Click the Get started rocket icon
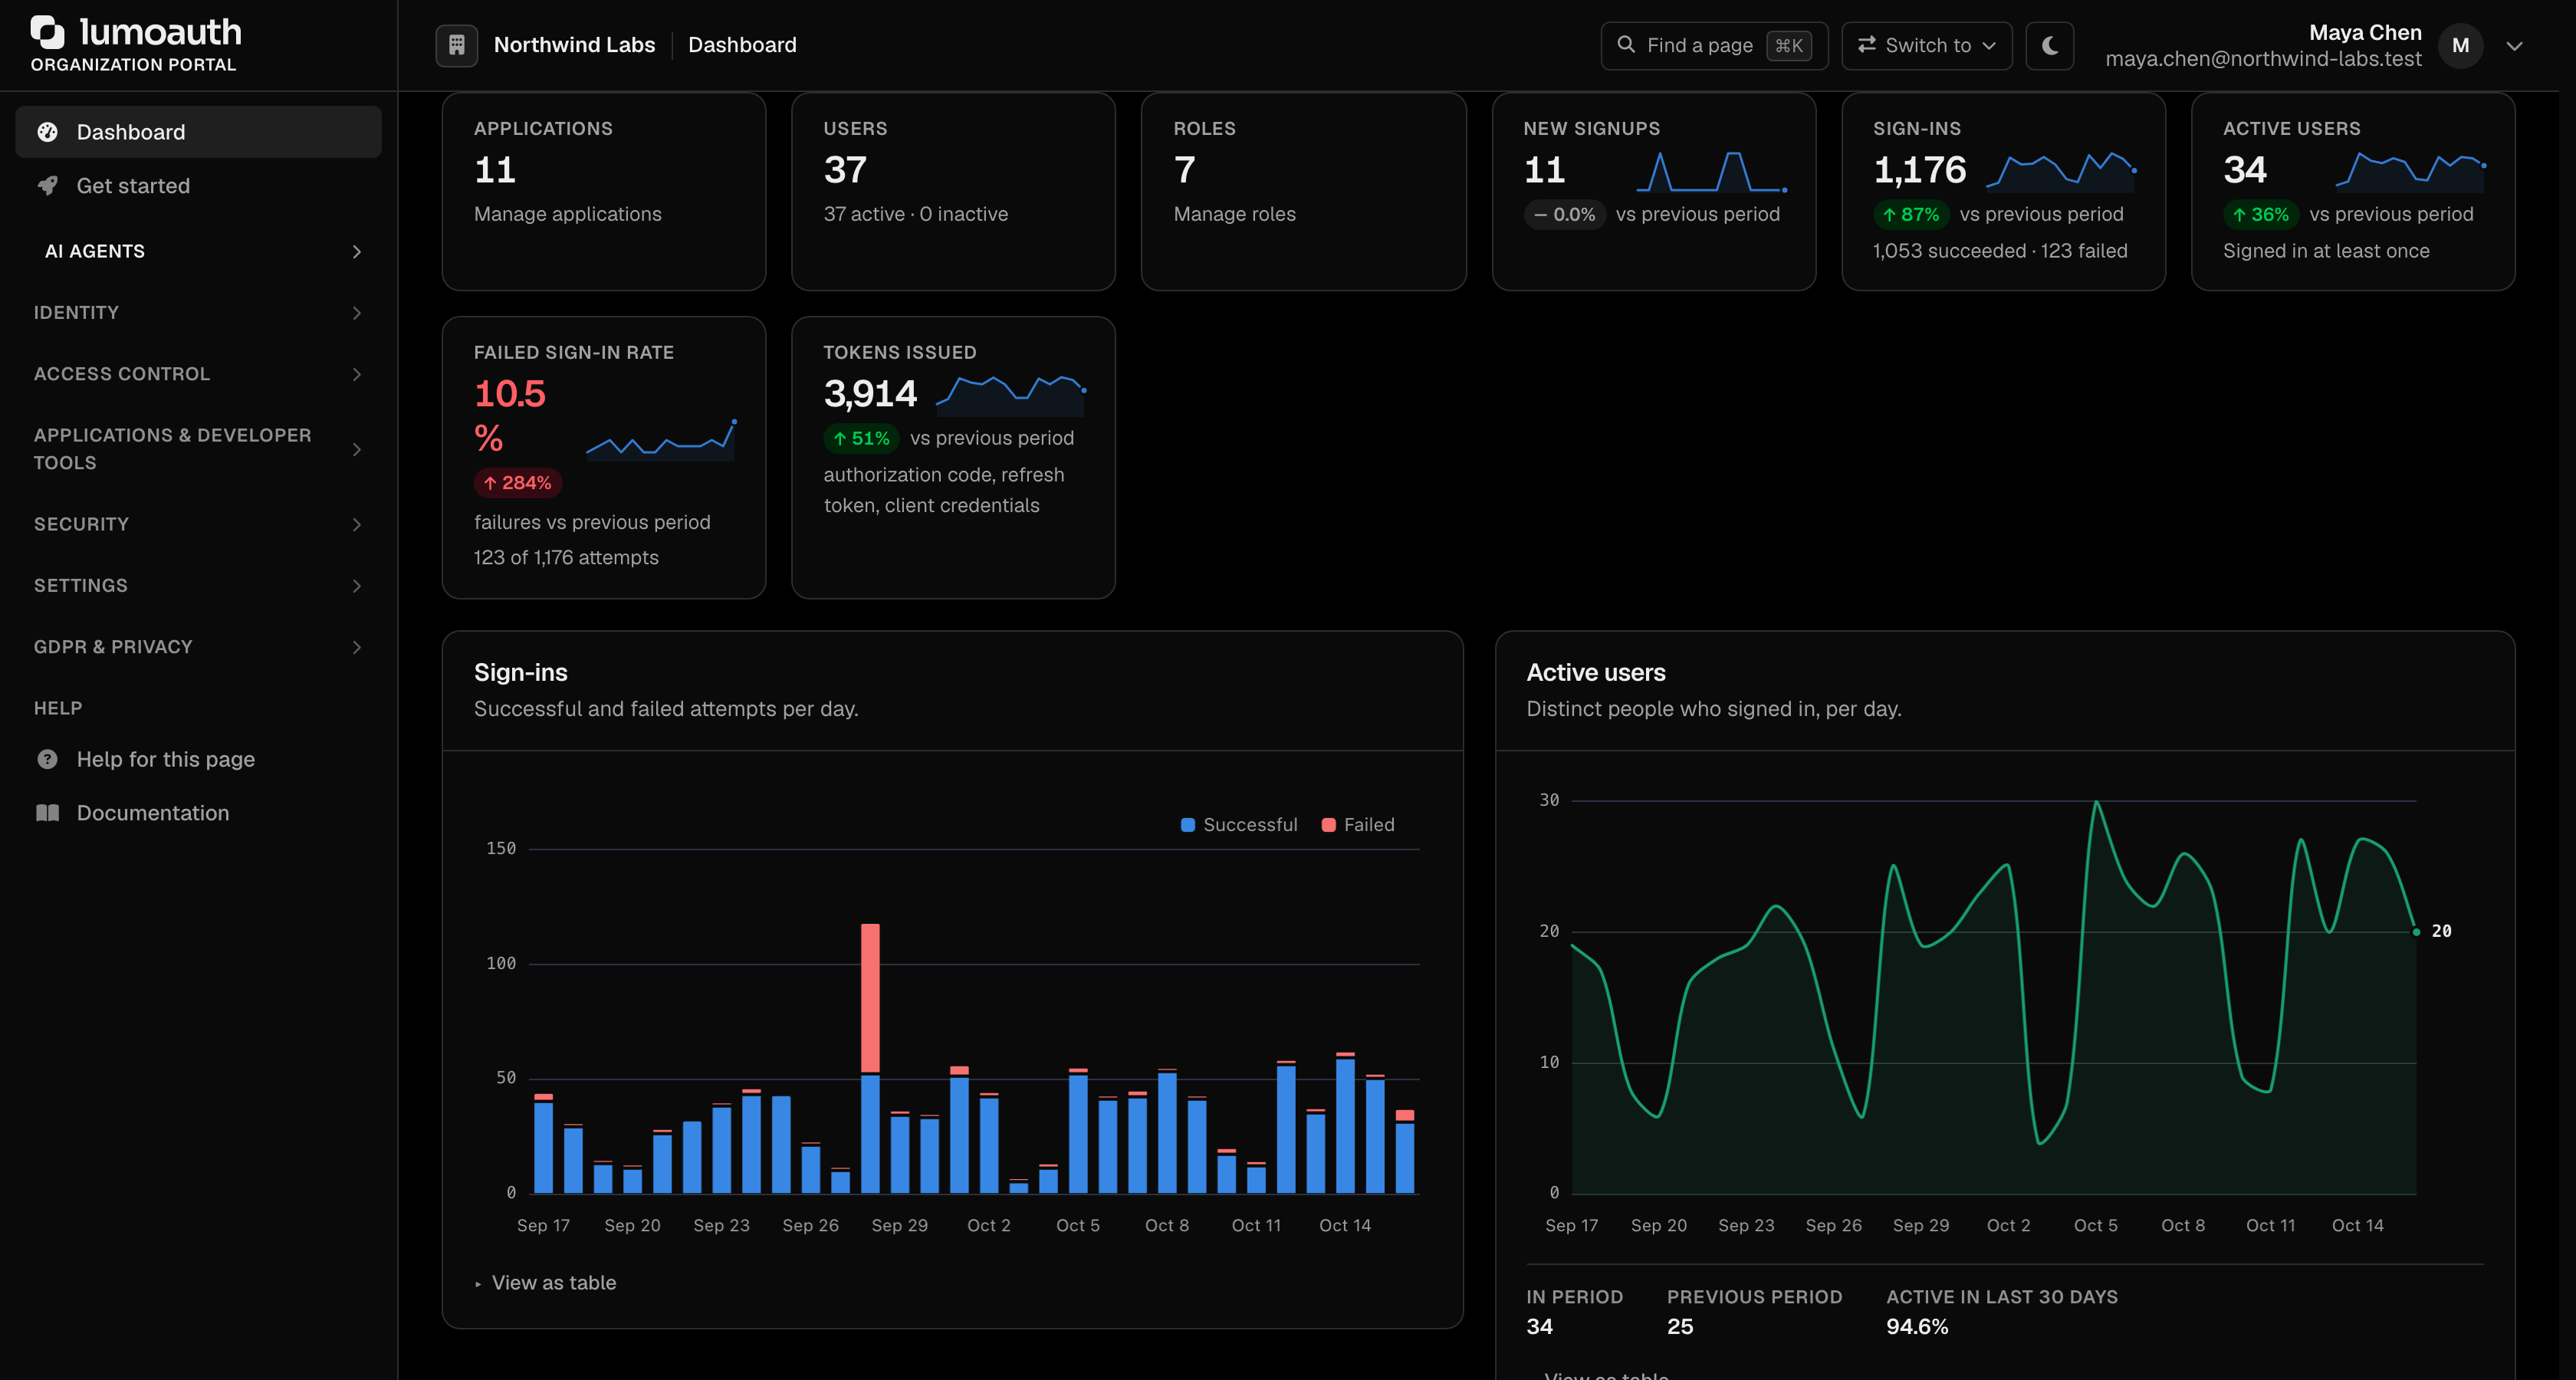The width and height of the screenshot is (2576, 1380). (47, 186)
